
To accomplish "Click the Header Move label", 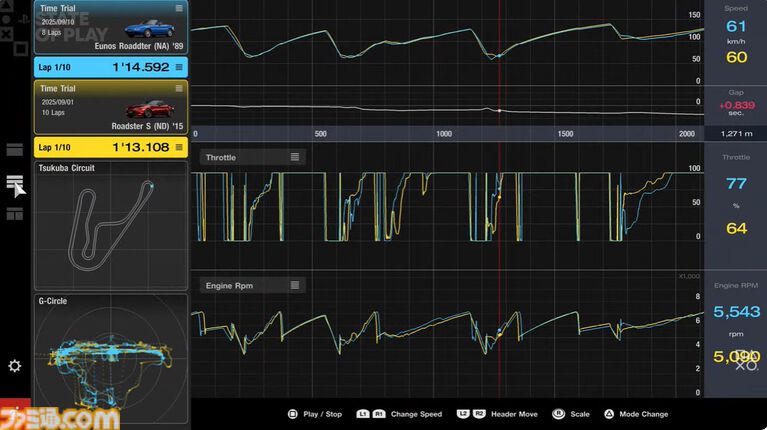I will [514, 414].
